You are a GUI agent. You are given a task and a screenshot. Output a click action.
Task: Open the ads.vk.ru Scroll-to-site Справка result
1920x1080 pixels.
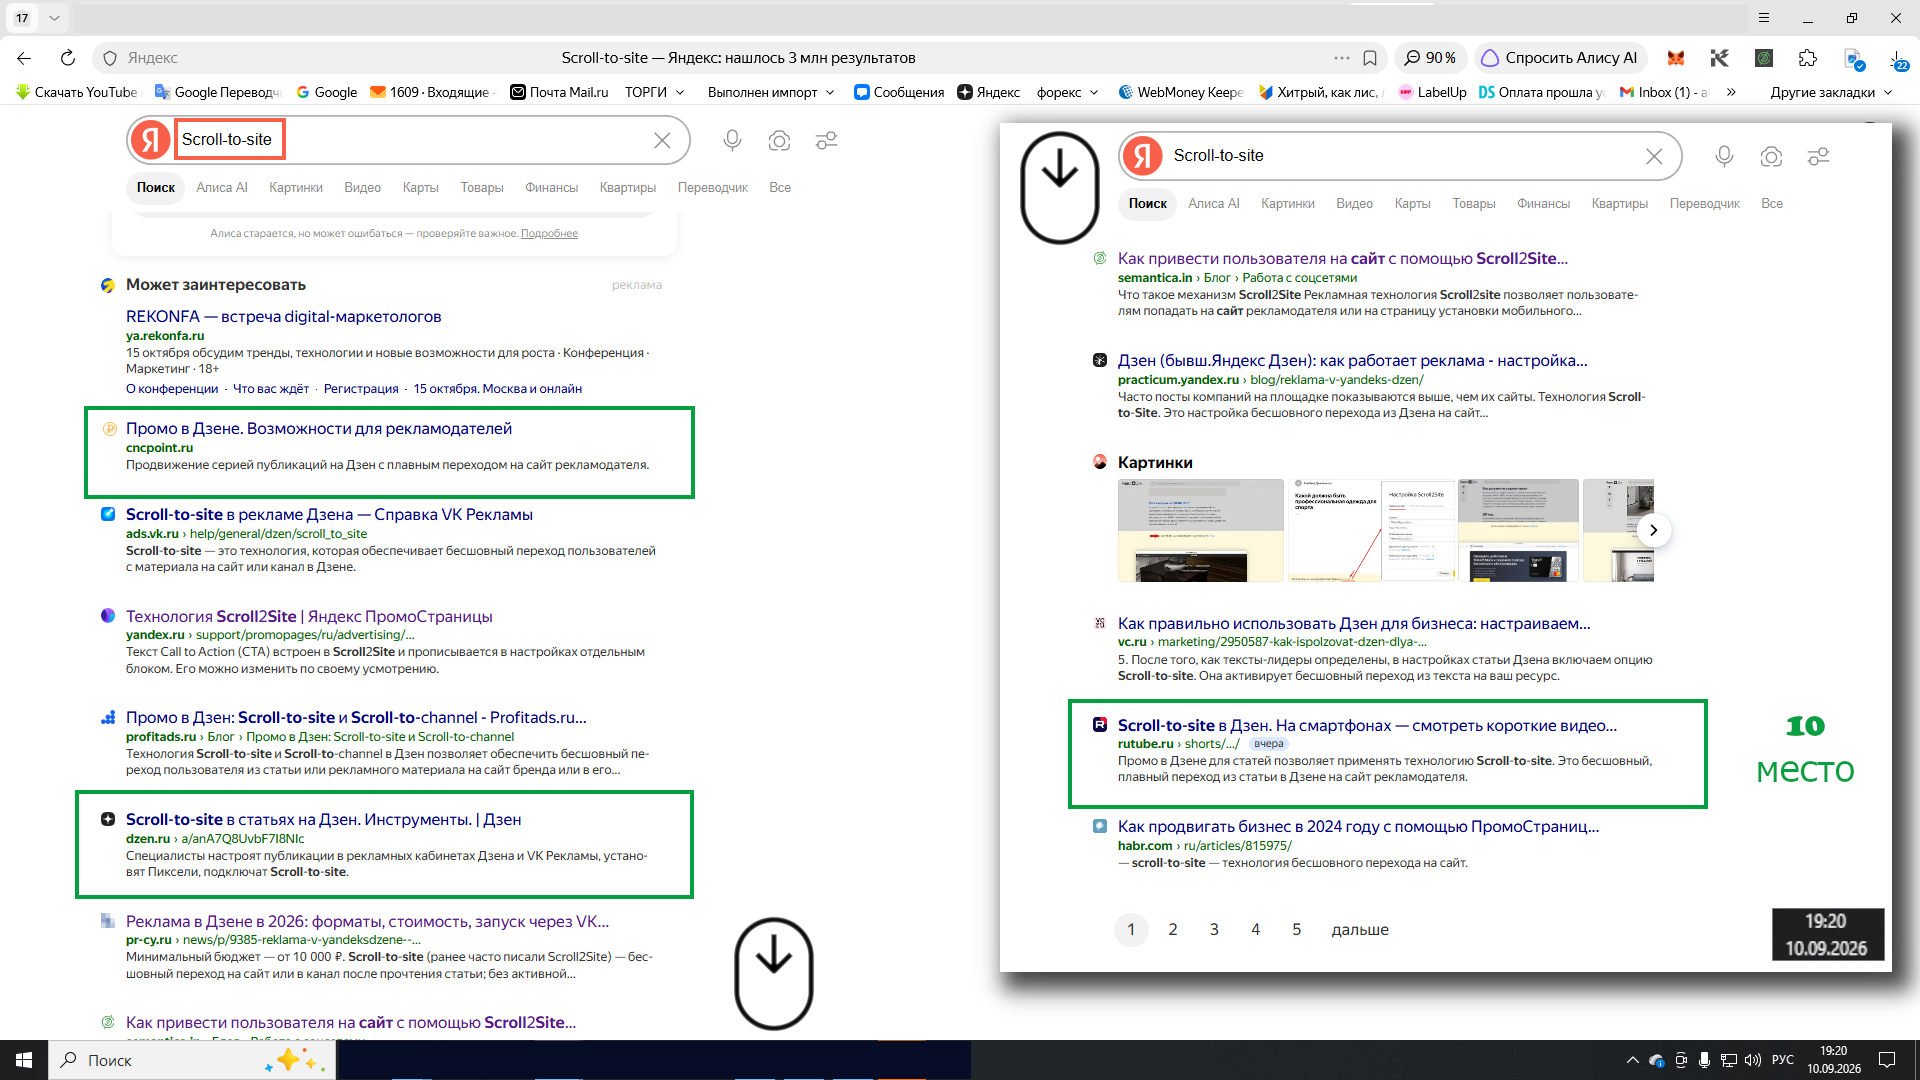(x=329, y=514)
